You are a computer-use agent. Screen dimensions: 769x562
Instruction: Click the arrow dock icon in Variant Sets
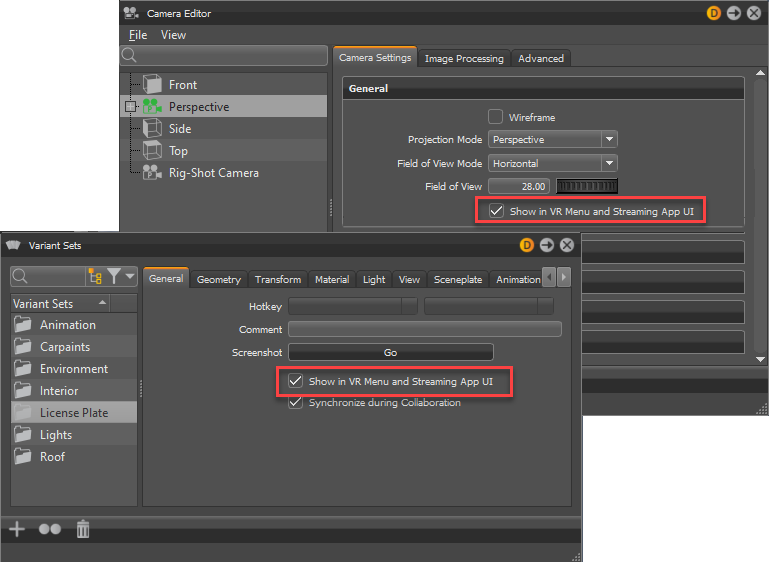coord(547,245)
